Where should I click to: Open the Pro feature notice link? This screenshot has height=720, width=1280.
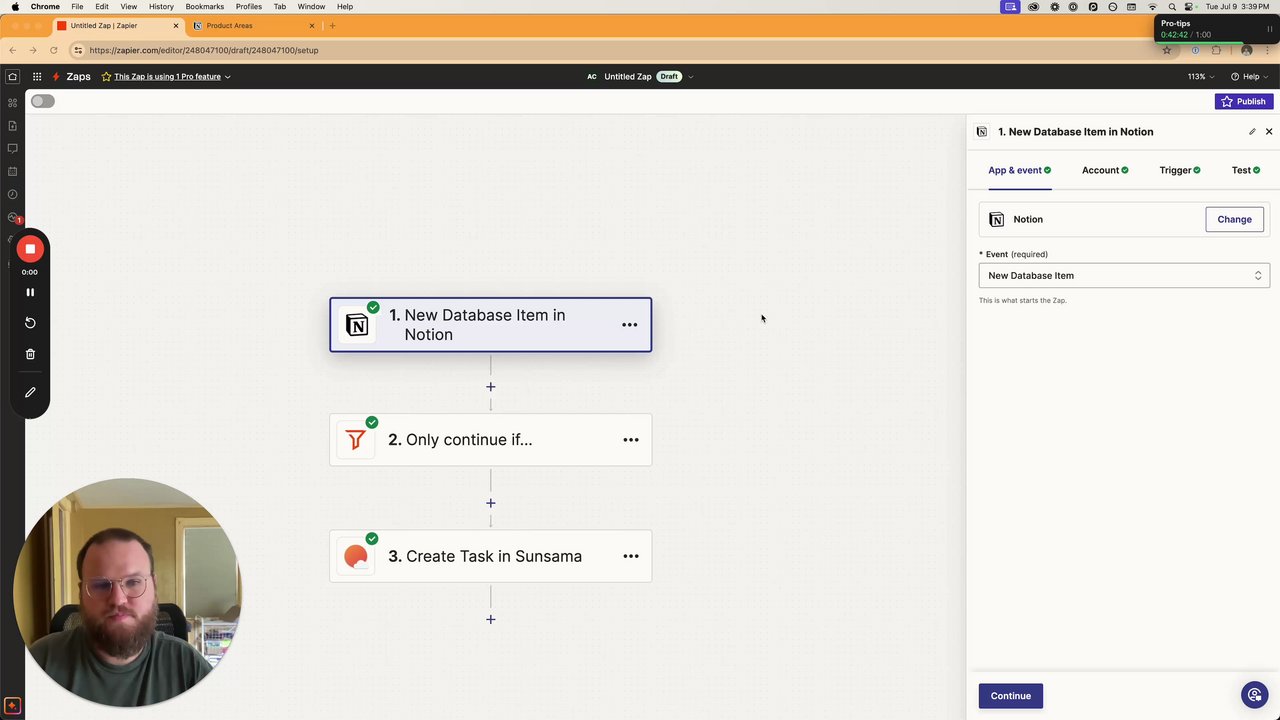(166, 76)
